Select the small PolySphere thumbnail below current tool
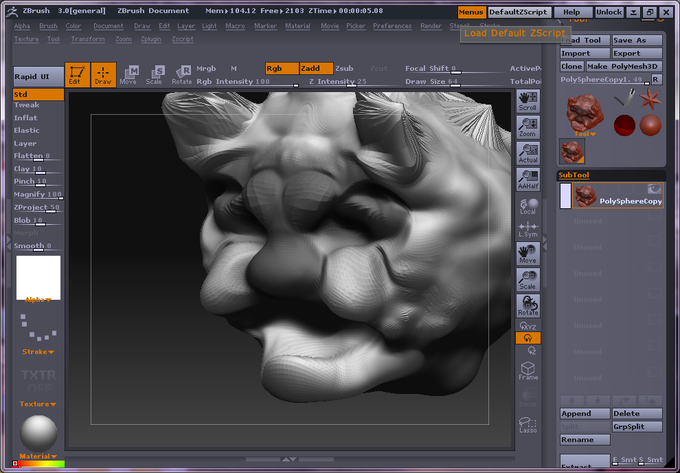 (572, 151)
